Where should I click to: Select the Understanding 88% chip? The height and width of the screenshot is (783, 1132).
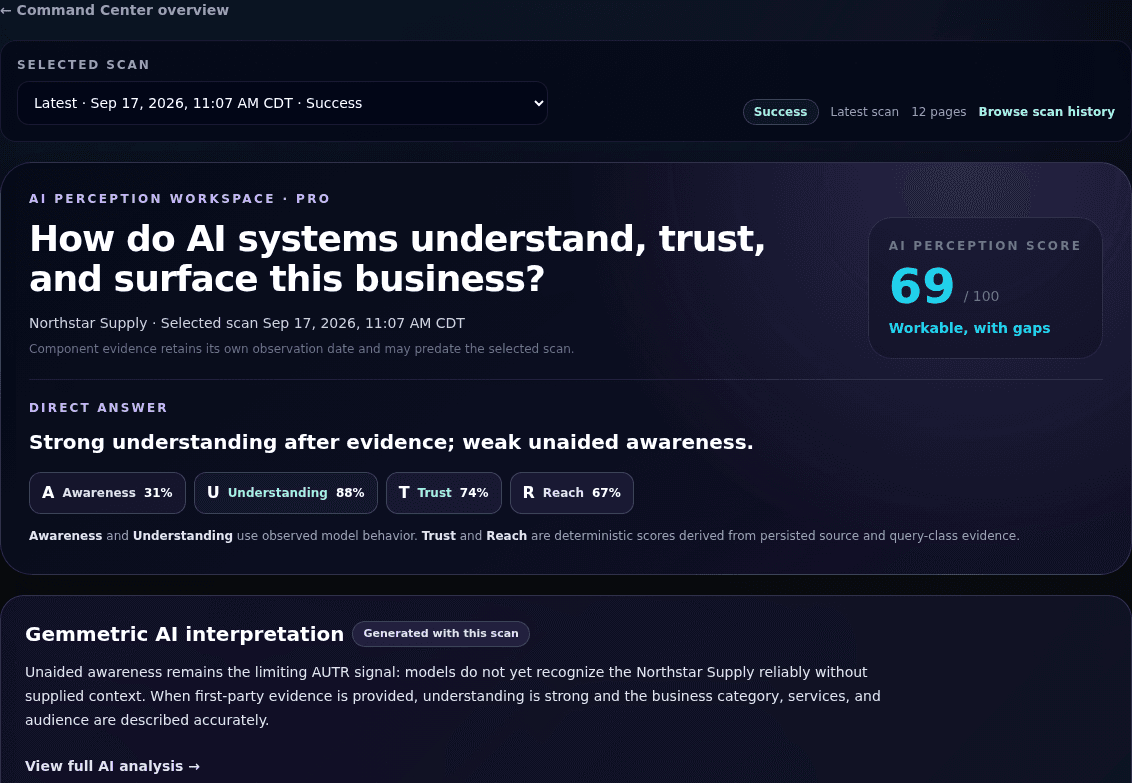coord(286,493)
